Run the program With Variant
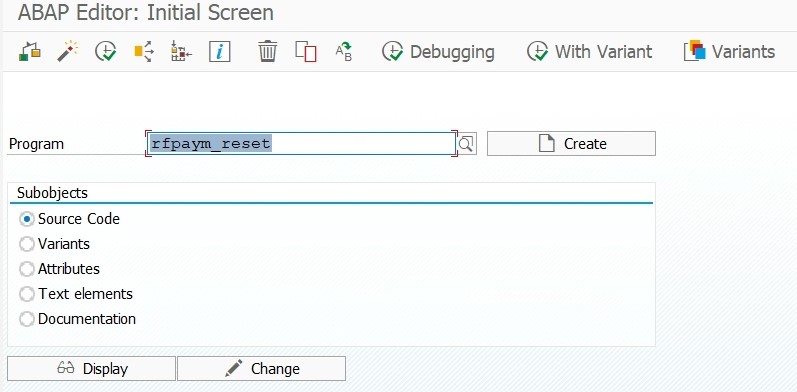Viewport: 797px width, 392px height. (590, 51)
